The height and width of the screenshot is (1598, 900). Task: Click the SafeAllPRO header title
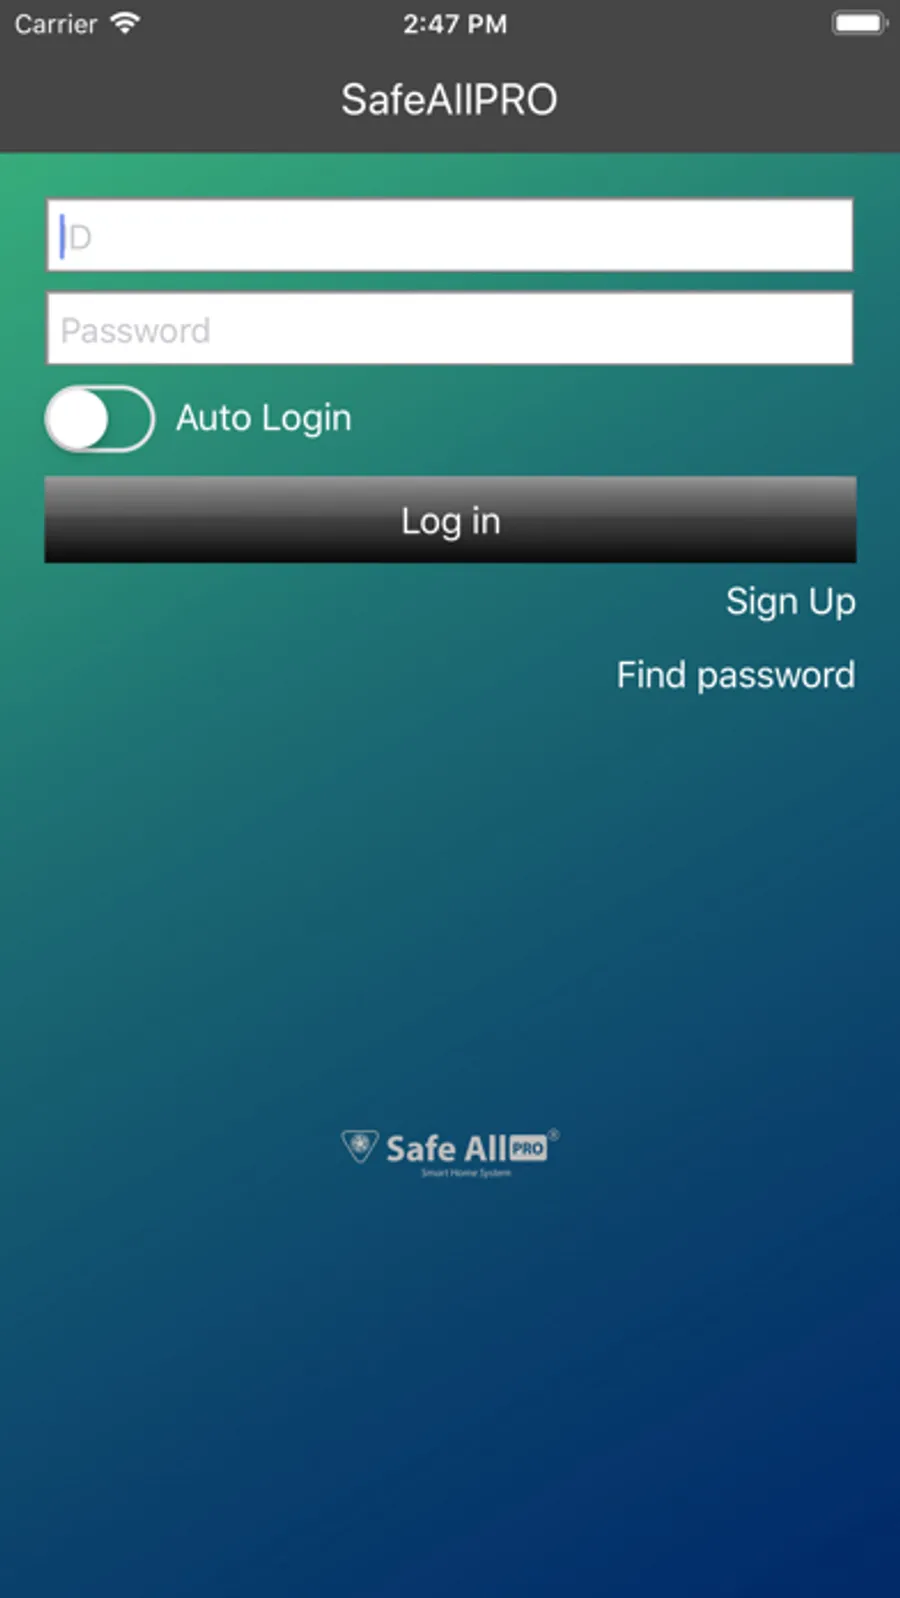[449, 99]
